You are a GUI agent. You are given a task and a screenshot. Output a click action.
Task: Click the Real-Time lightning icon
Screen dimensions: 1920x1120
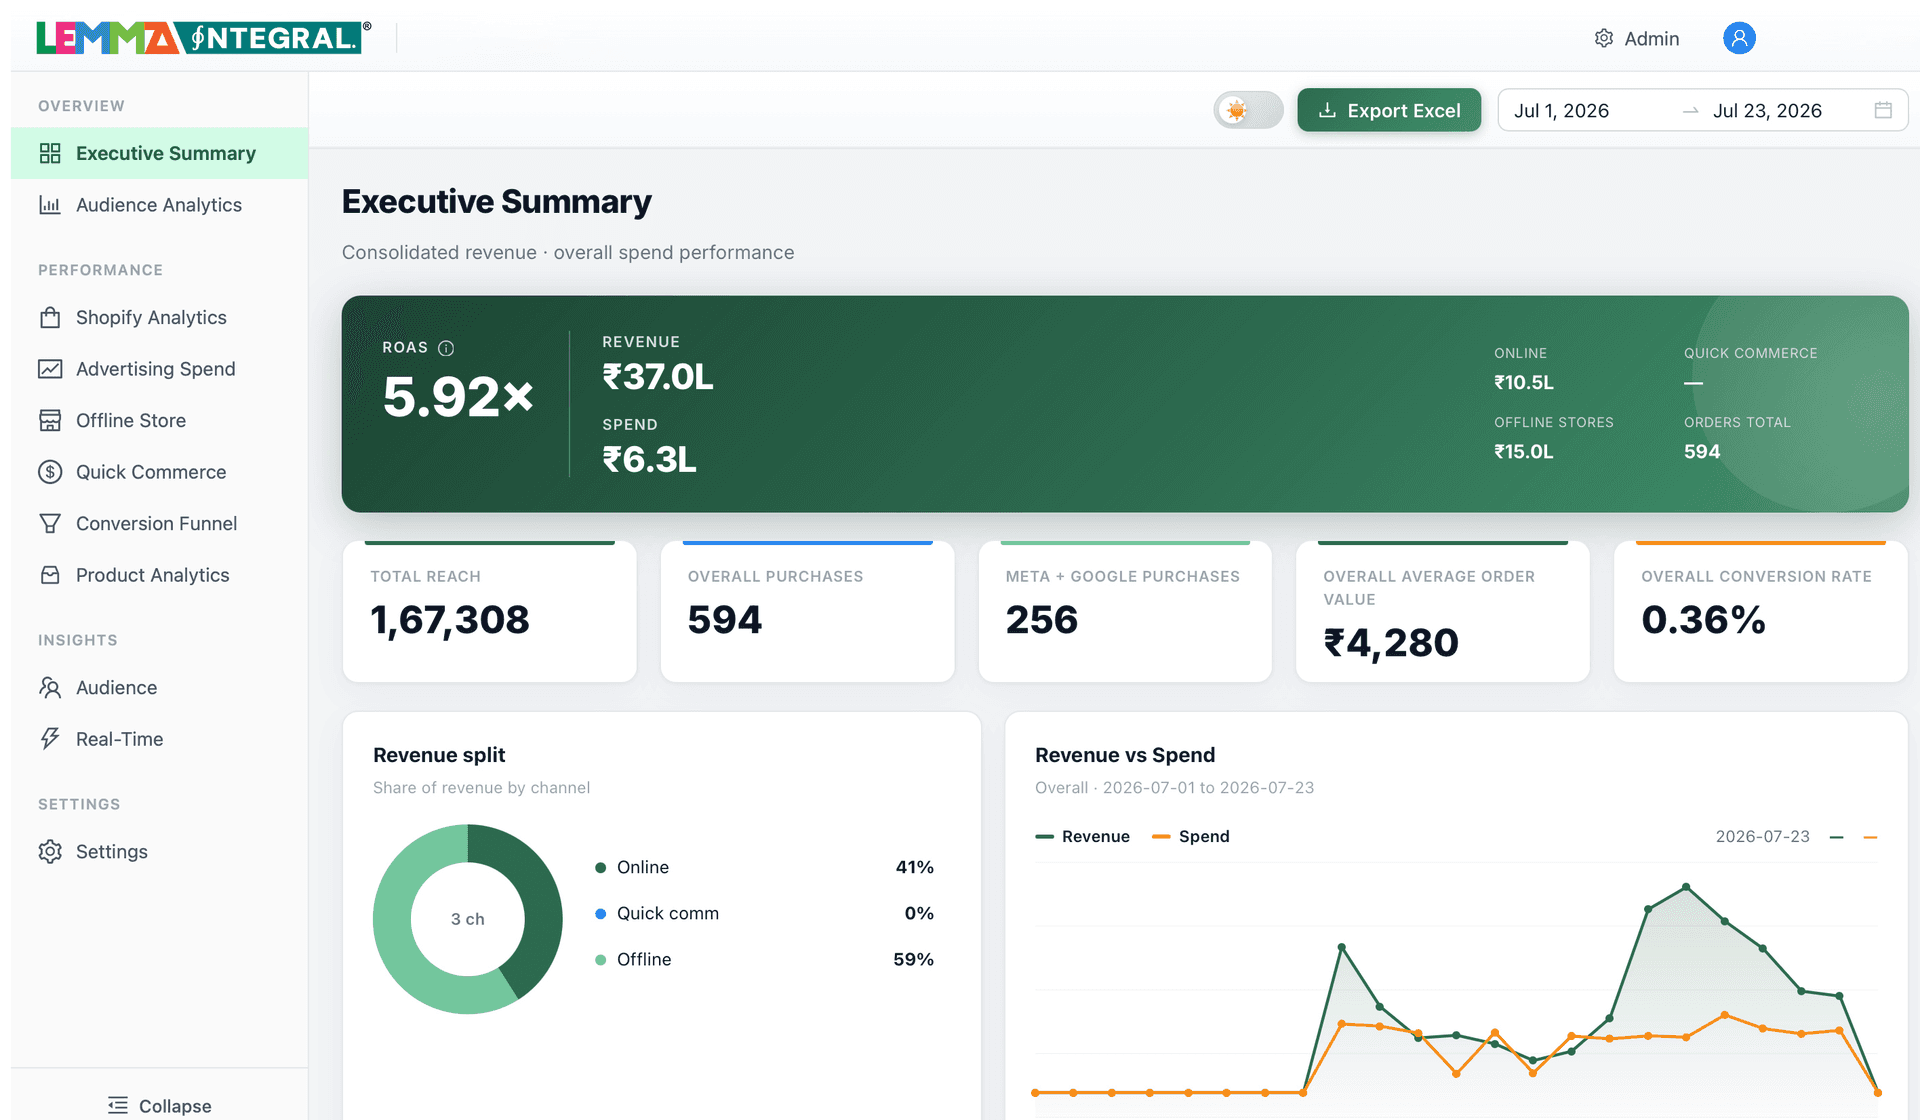[x=50, y=739]
